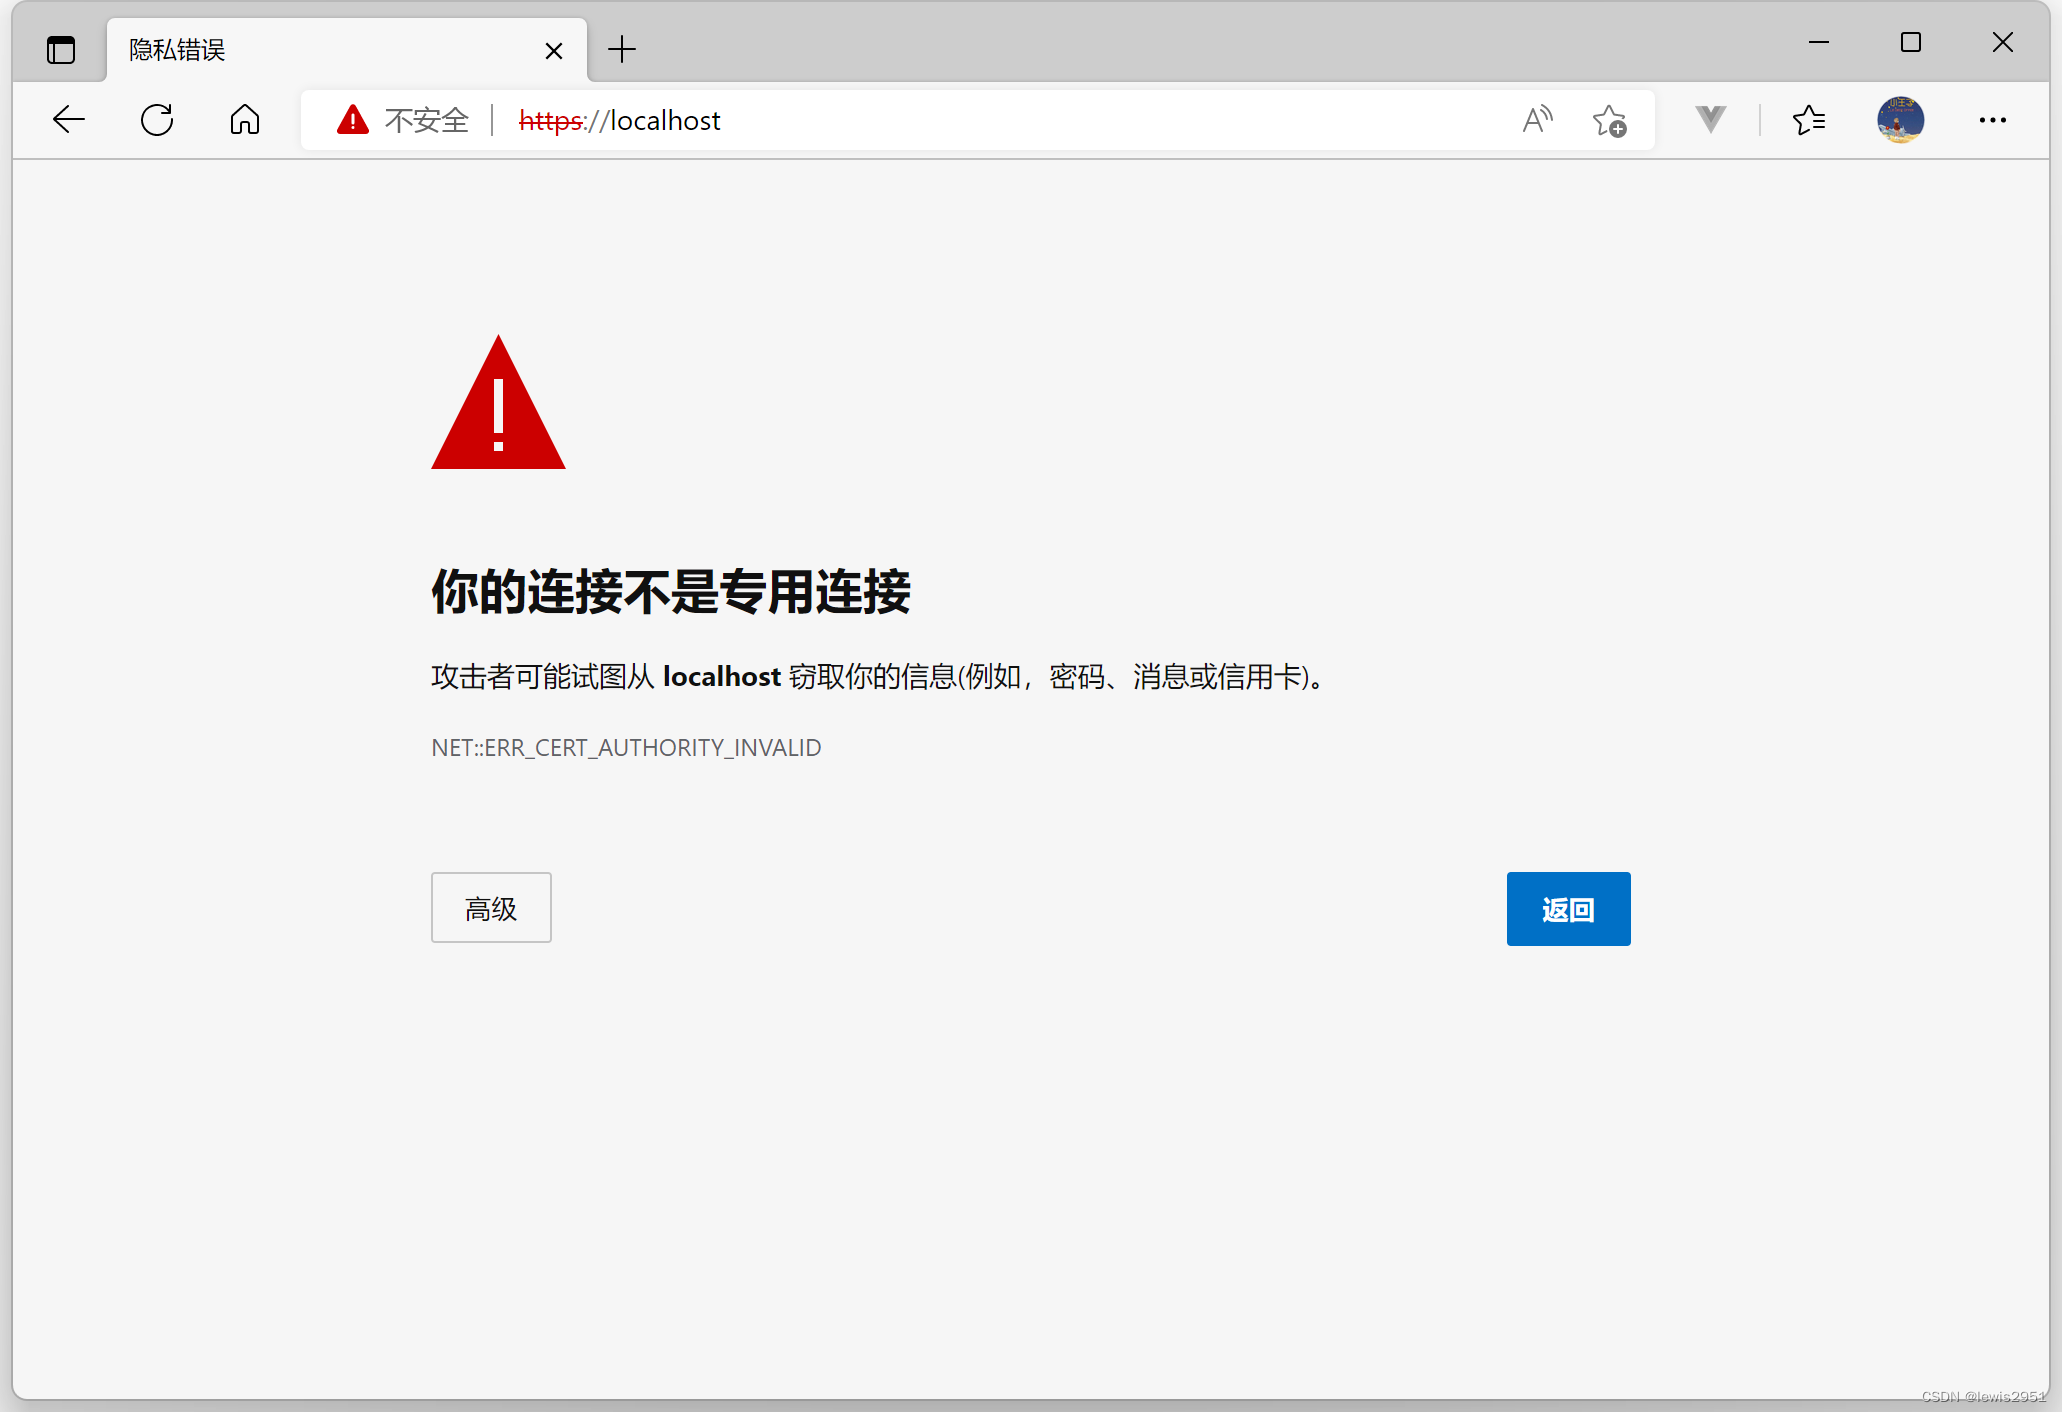This screenshot has width=2062, height=1412.
Task: Open the tab actions menu icon
Action: point(61,49)
